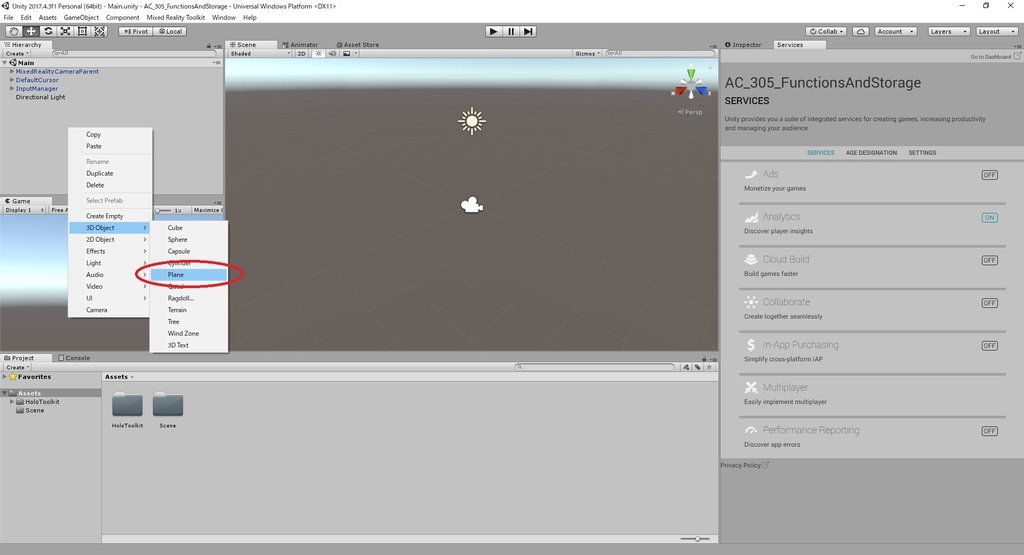The height and width of the screenshot is (555, 1024).
Task: Select the Move tool
Action: coord(31,31)
